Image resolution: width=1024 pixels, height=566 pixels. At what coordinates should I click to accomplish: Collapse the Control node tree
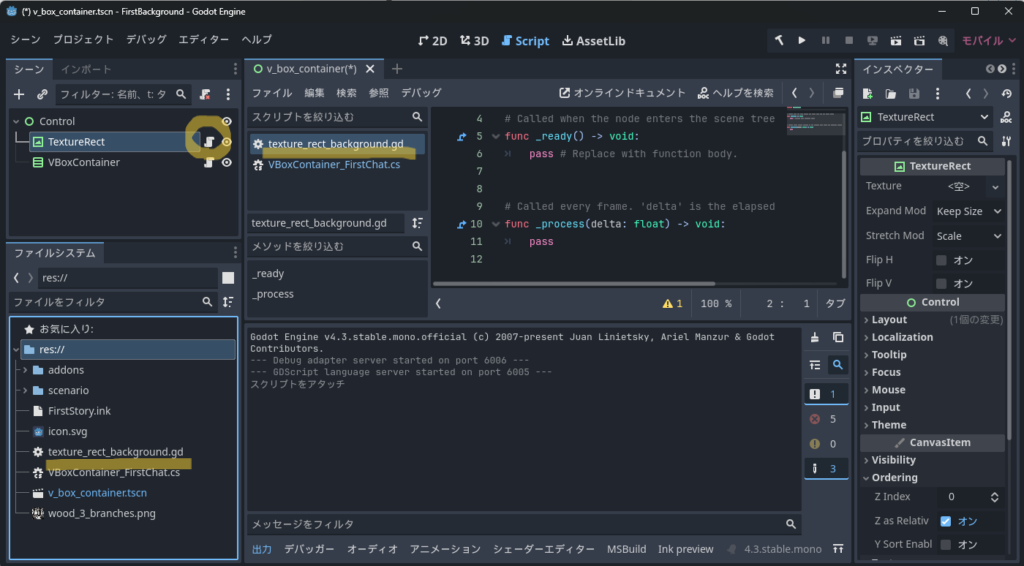pos(16,121)
